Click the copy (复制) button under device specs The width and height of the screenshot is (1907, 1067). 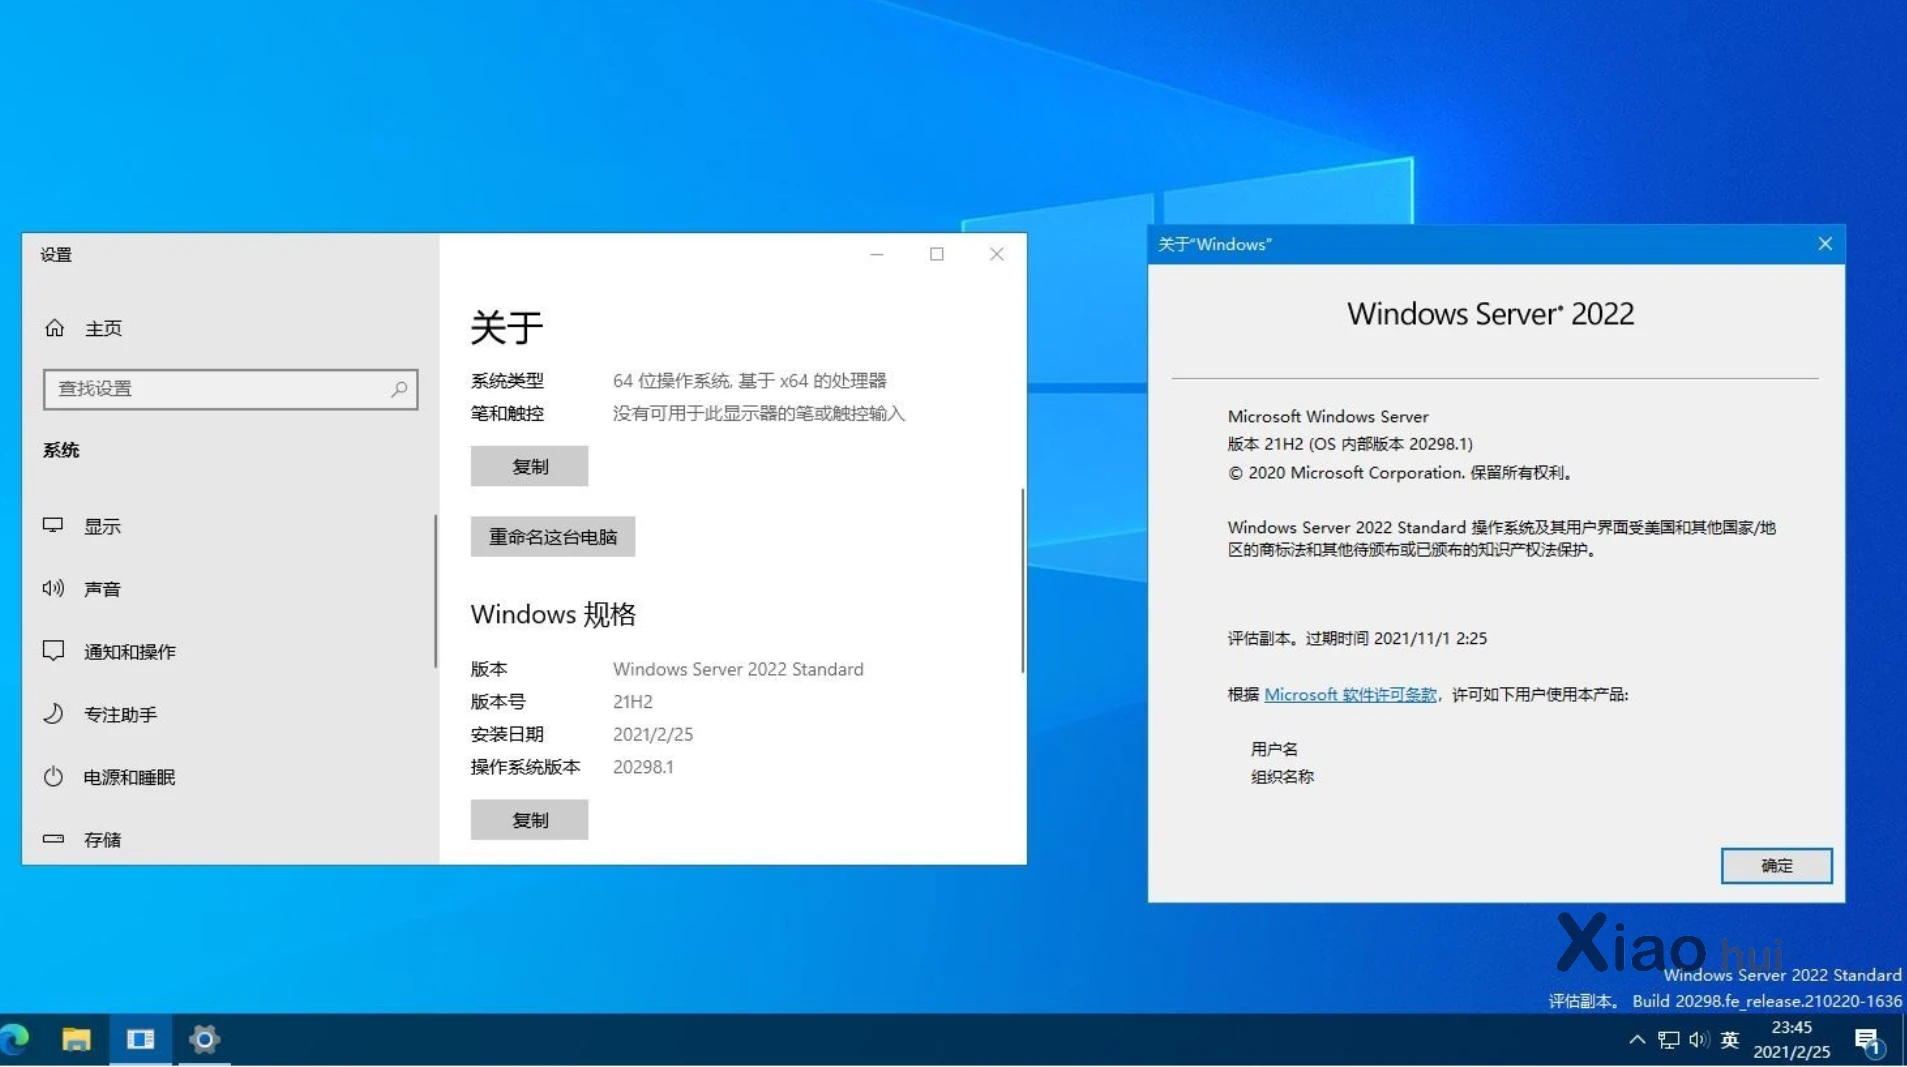(529, 466)
